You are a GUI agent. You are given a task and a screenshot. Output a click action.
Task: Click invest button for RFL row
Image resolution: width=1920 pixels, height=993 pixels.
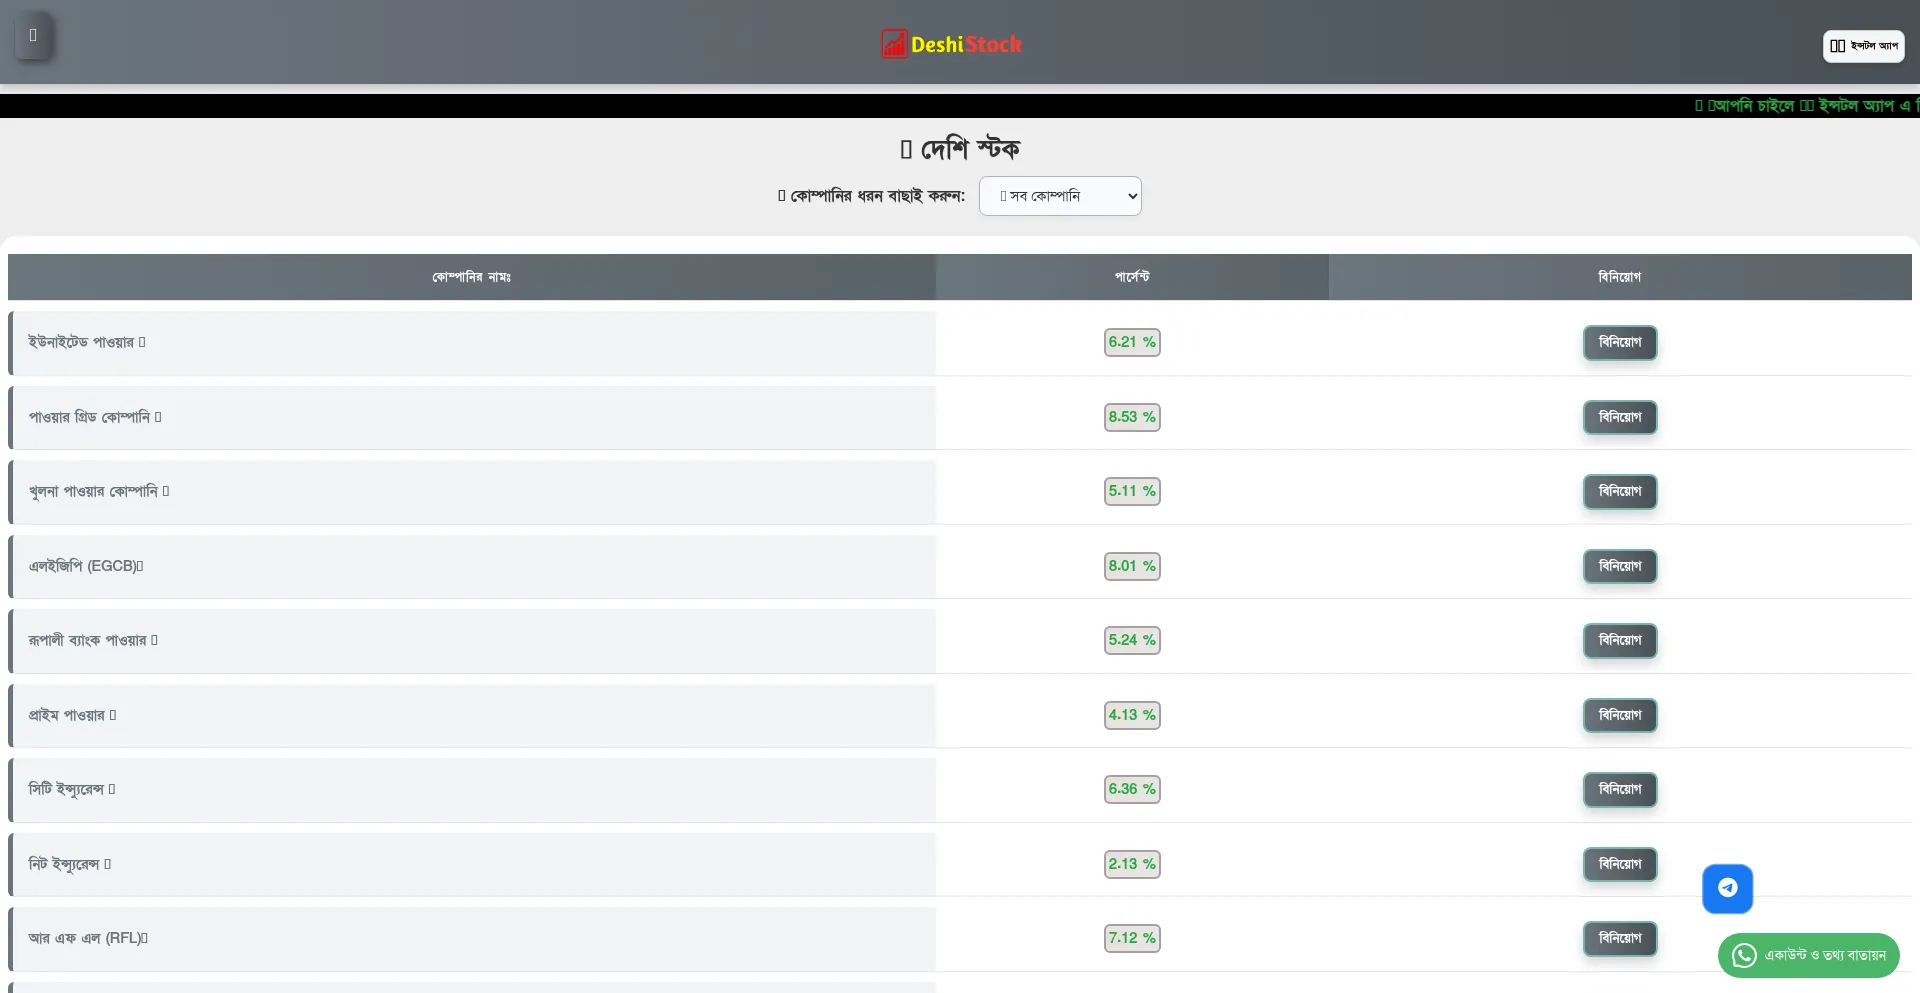coord(1619,938)
